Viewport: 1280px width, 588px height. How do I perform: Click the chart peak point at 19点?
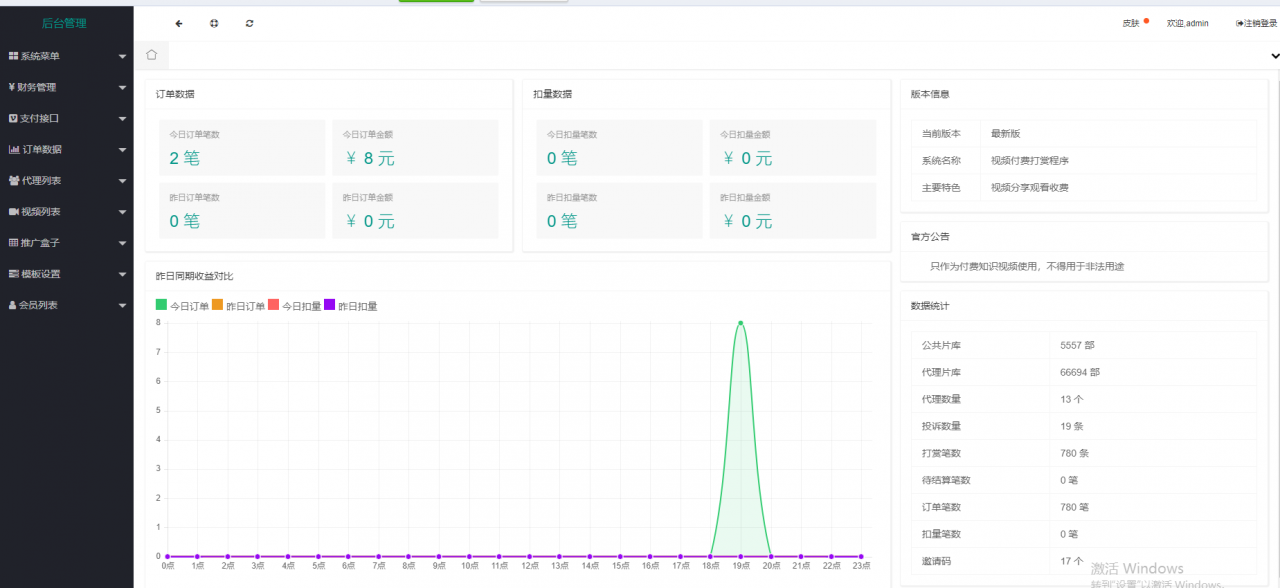pos(740,323)
